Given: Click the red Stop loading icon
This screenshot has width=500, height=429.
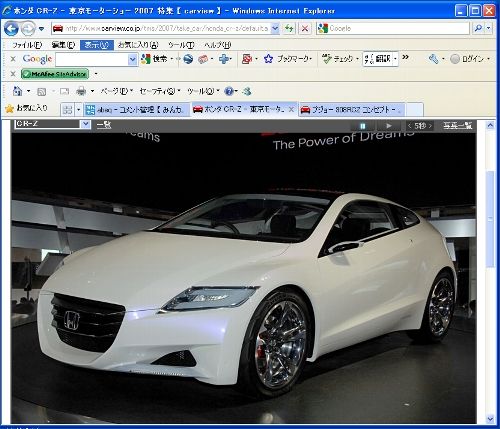Looking at the screenshot, I should 305,29.
